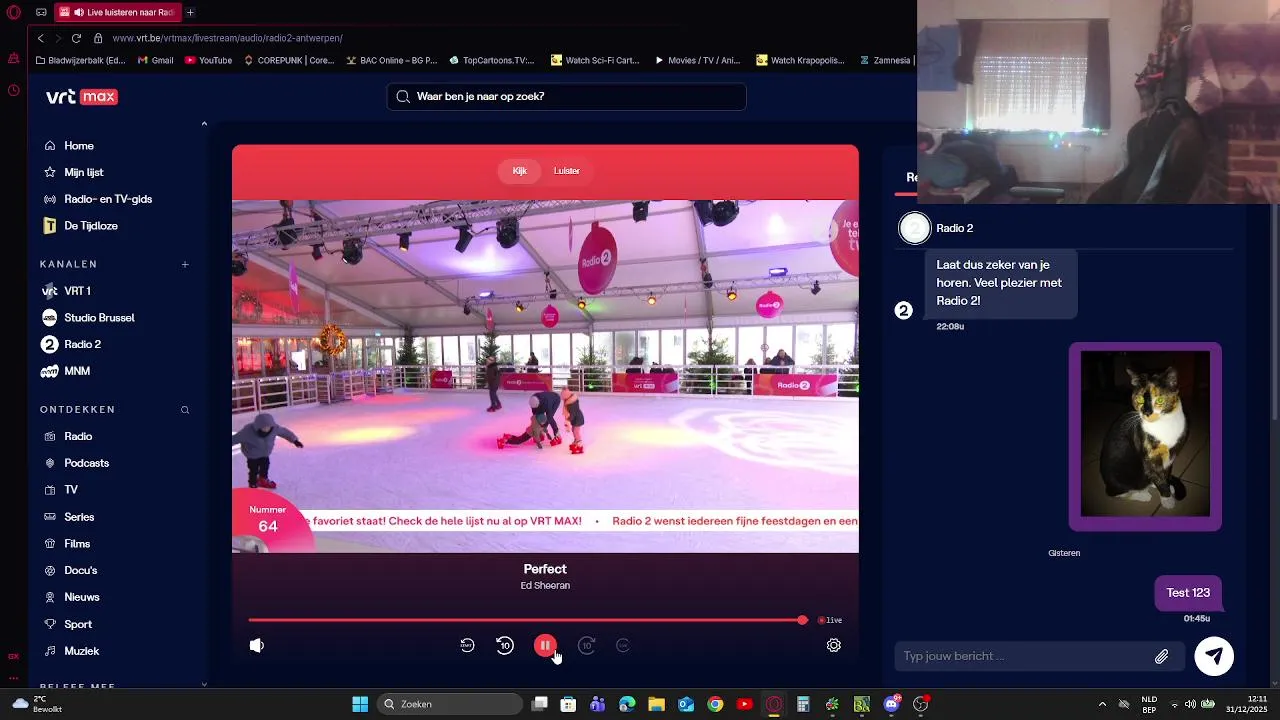The width and height of the screenshot is (1280, 720).
Task: Go back in the browser
Action: tap(41, 38)
